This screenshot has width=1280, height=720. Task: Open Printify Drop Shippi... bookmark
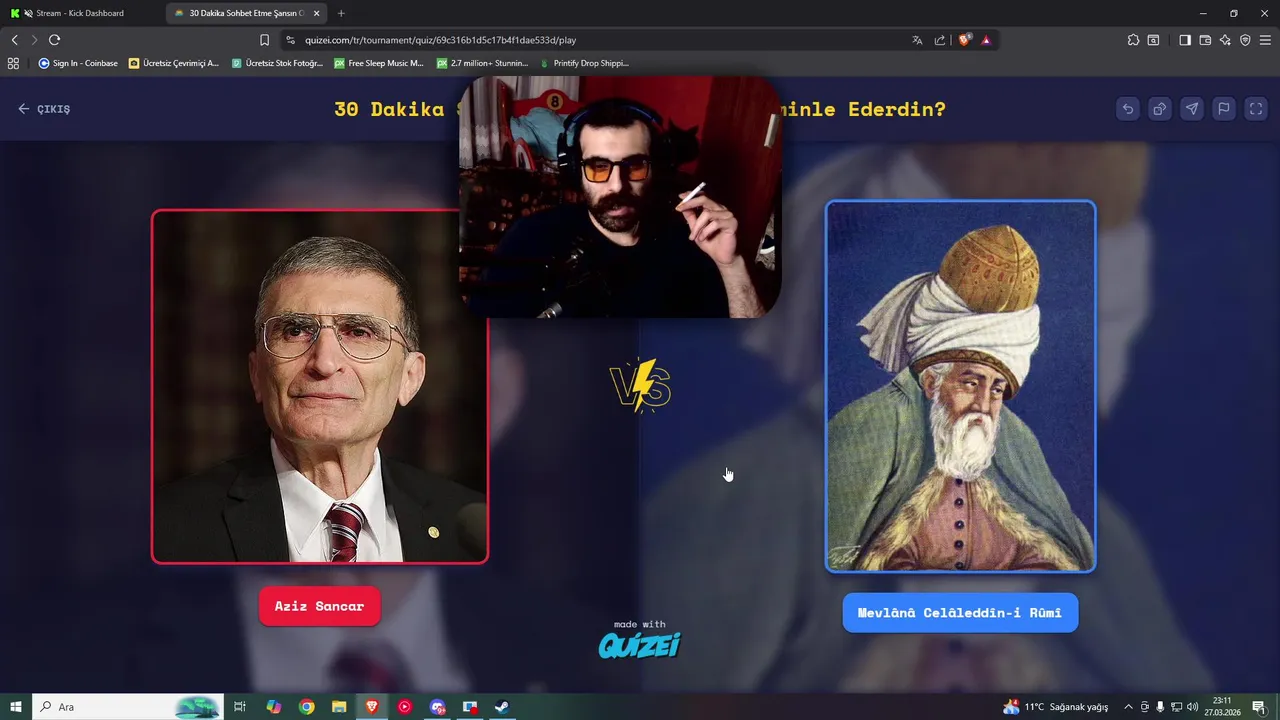[x=584, y=63]
